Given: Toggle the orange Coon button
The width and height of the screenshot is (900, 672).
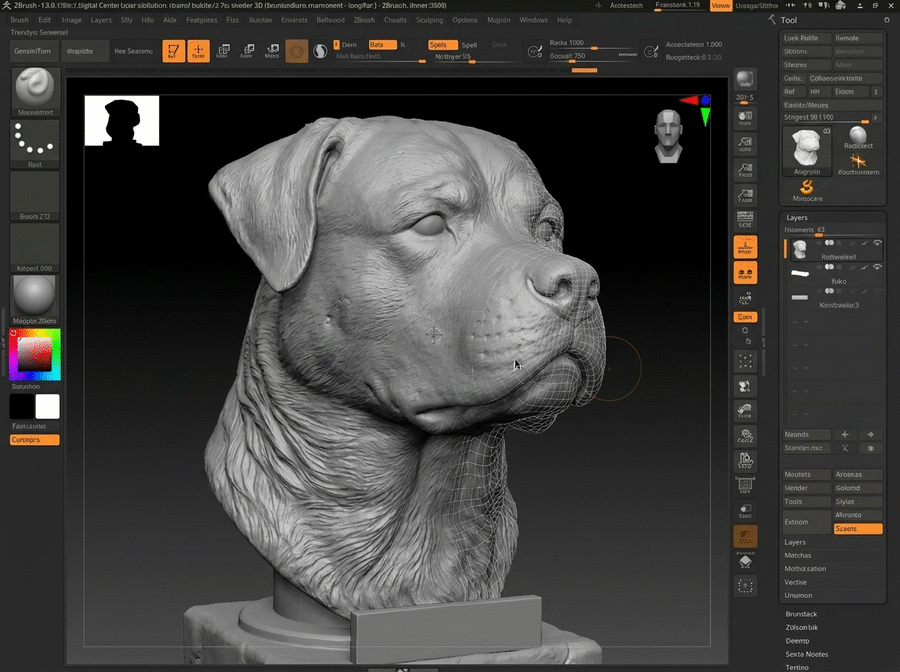Looking at the screenshot, I should [745, 317].
